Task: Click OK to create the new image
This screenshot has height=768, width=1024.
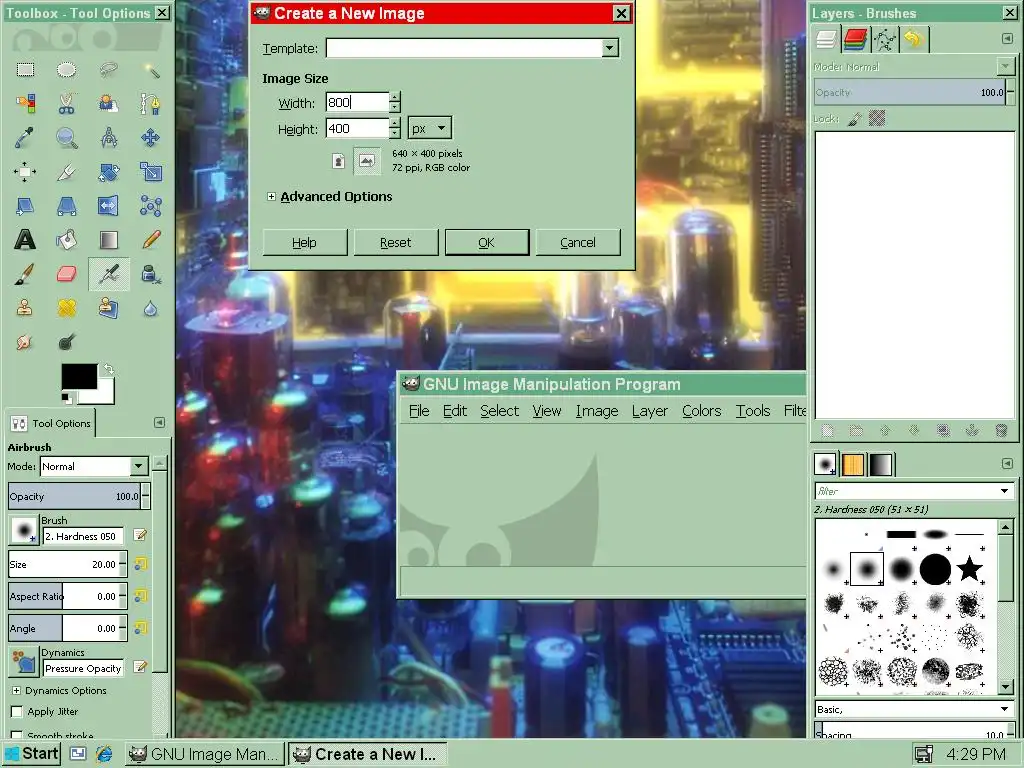Action: point(487,242)
